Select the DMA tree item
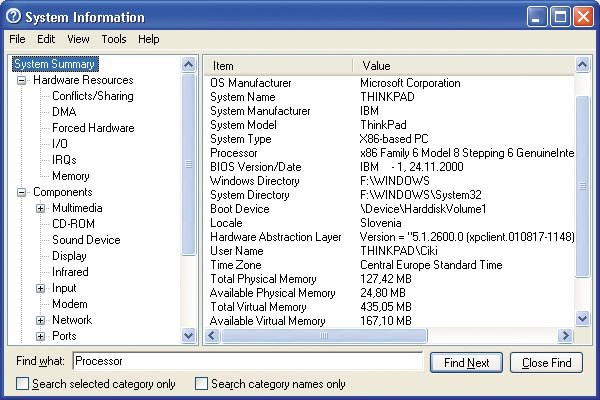The width and height of the screenshot is (600, 400). click(x=64, y=112)
